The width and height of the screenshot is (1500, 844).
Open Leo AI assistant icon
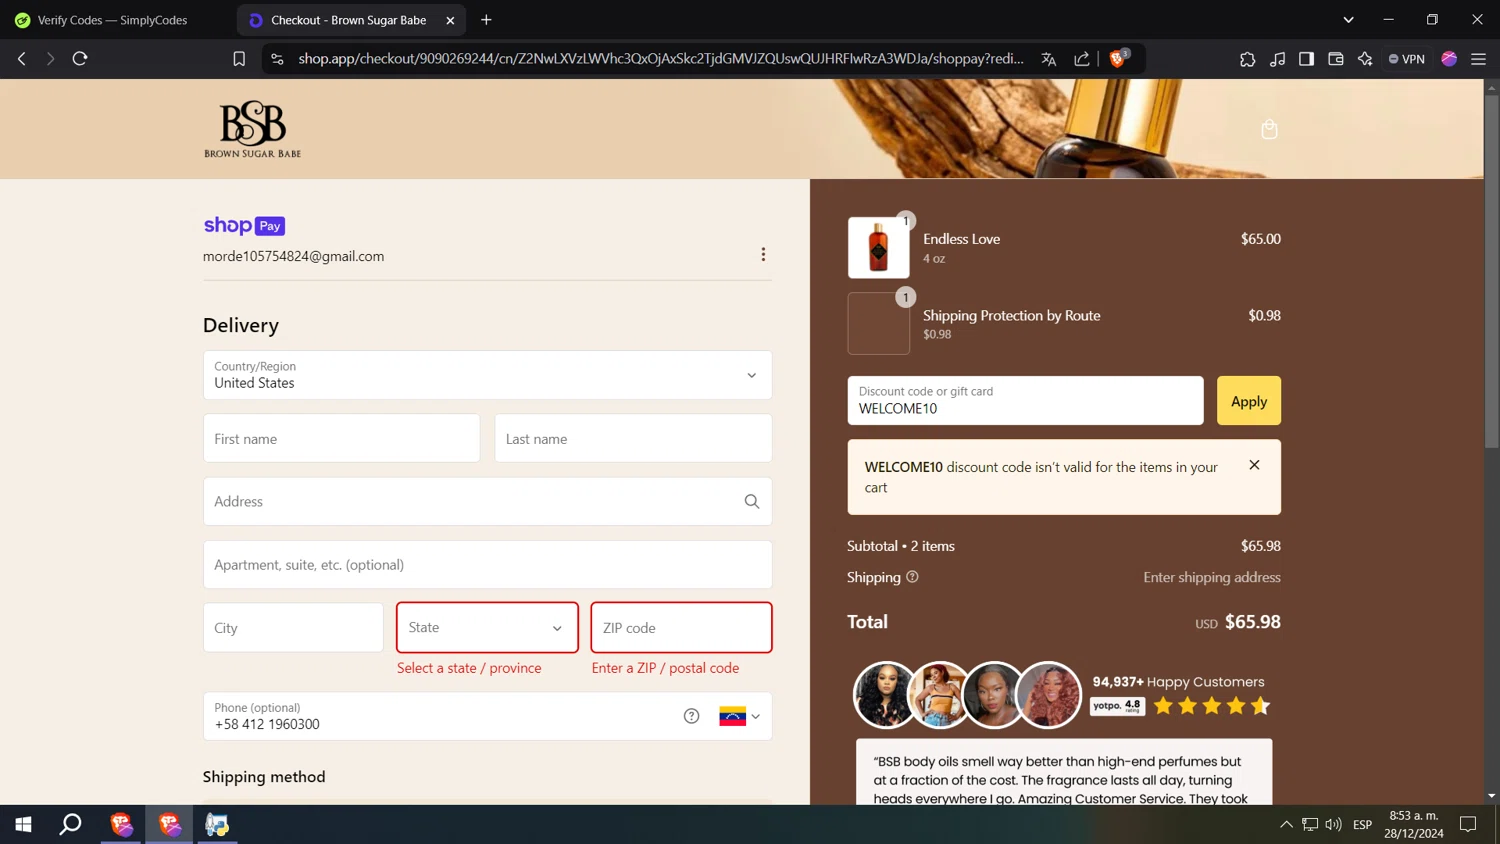(1365, 59)
